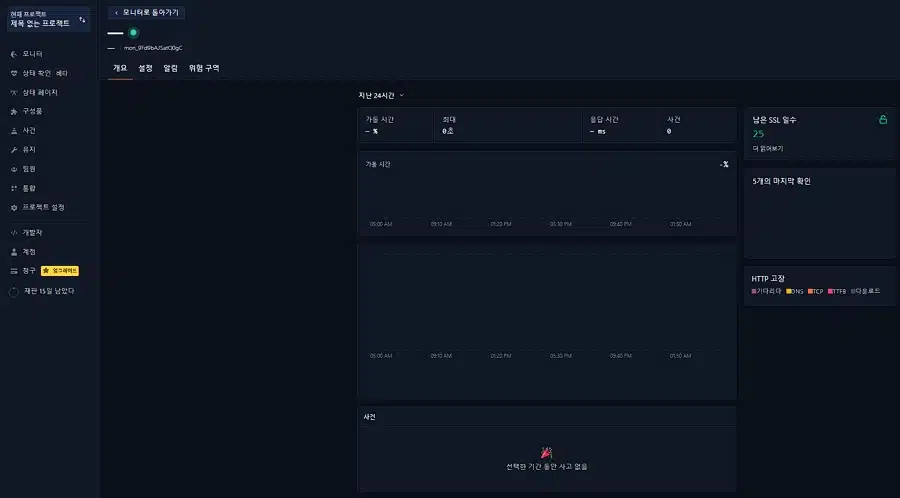Screen dimensions: 900x498
Task: Click the 청구 credit card icon
Action: click(14, 271)
